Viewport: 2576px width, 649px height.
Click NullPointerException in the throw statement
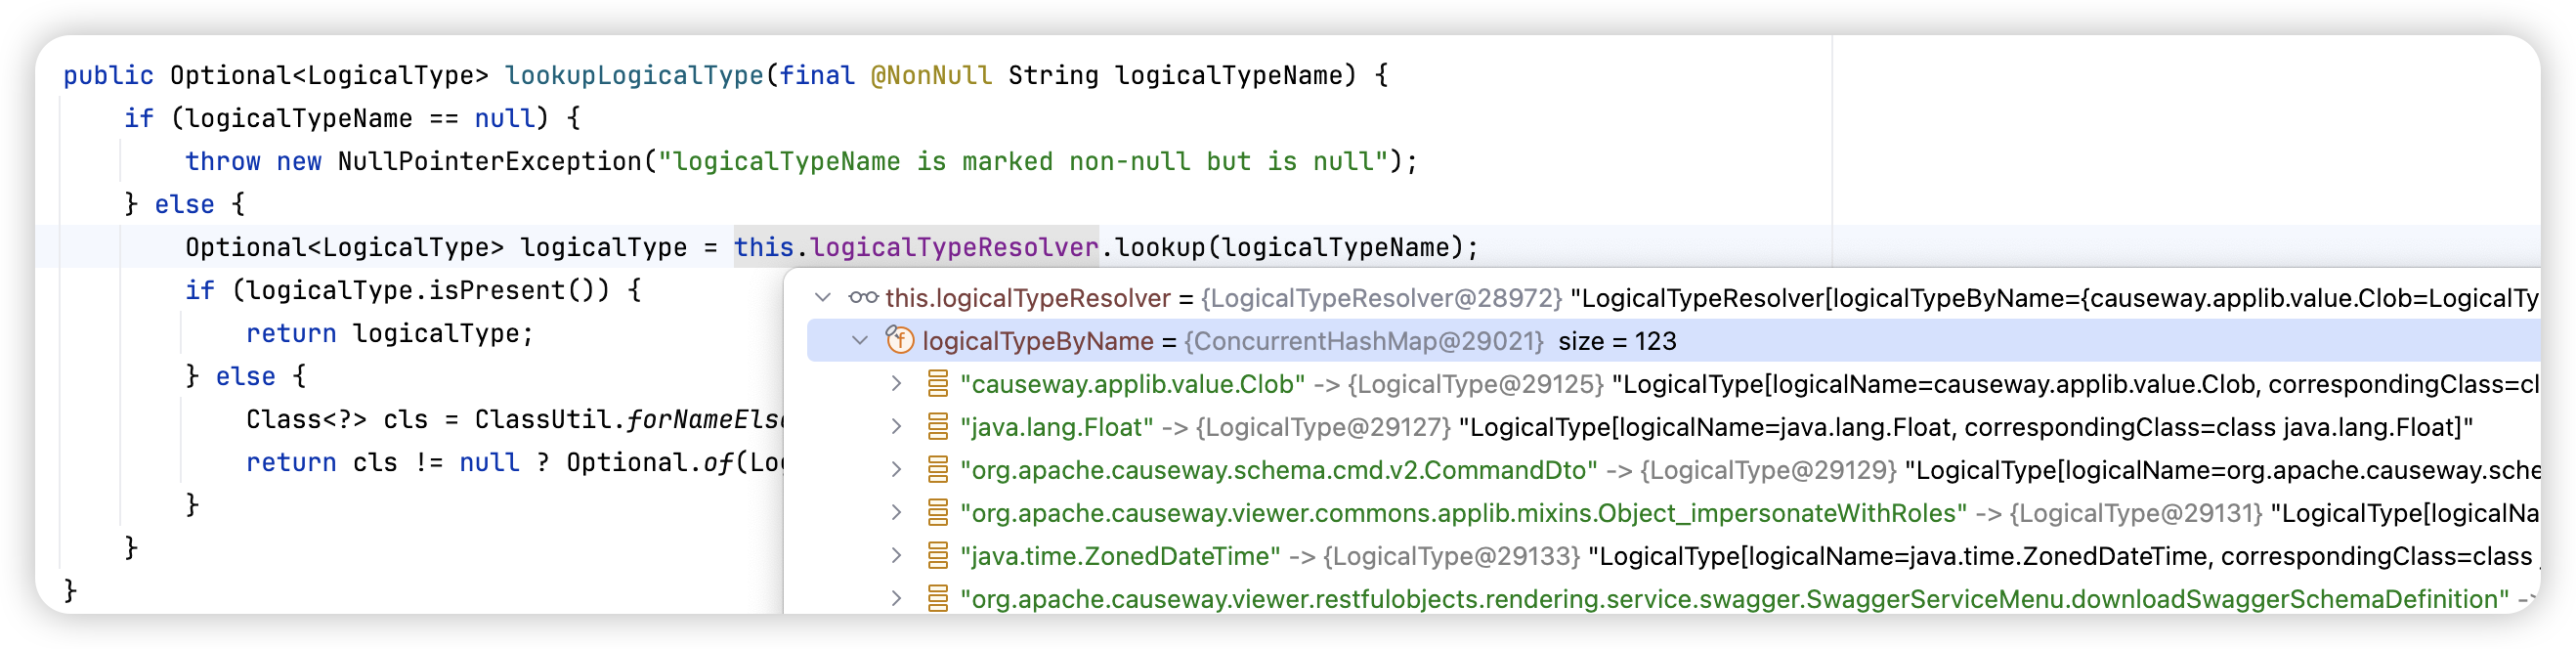pos(489,161)
